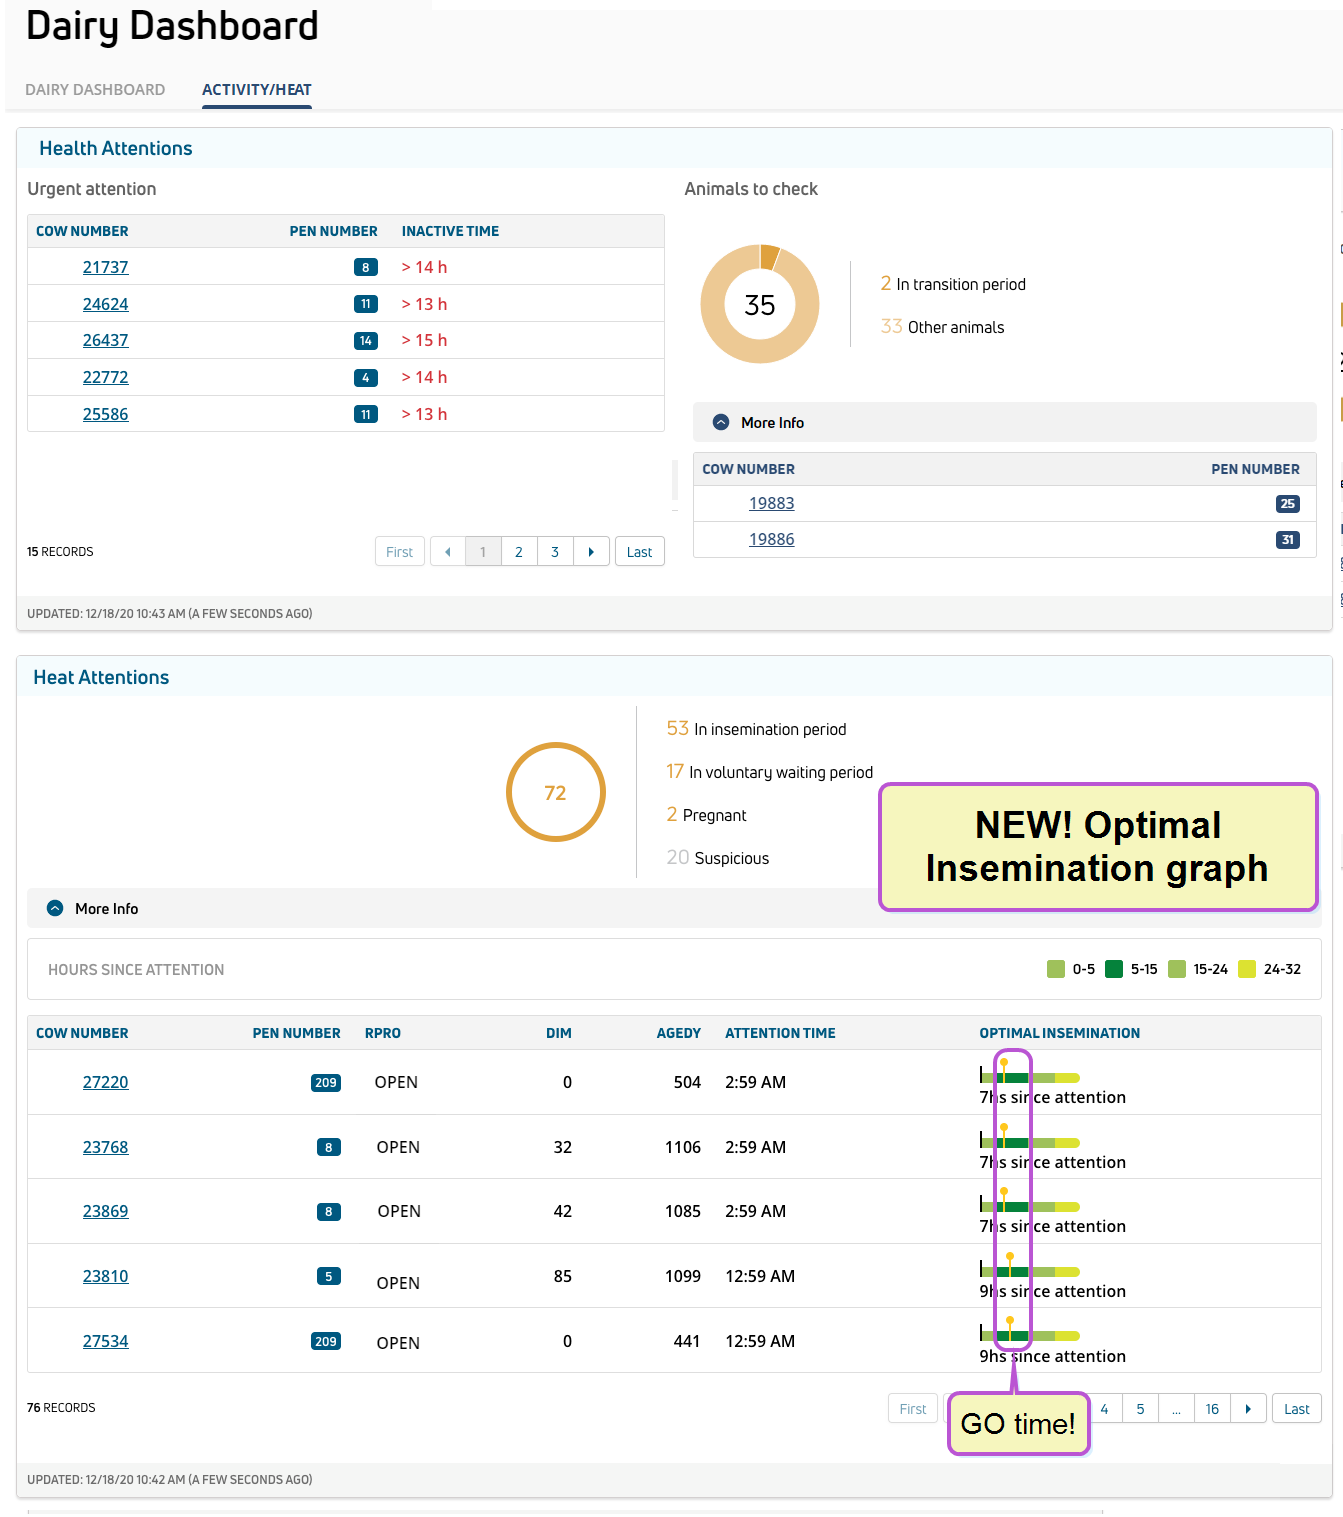Sort heat table by Attention Time column

tap(780, 1033)
